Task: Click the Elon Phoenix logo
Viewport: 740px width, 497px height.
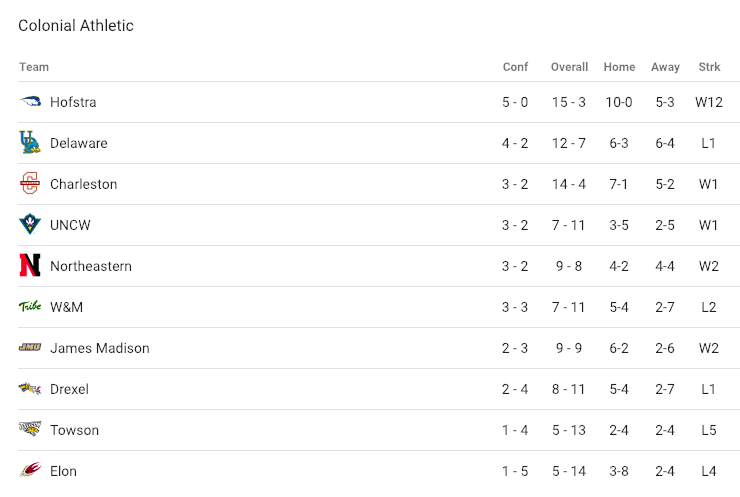Action: point(30,471)
